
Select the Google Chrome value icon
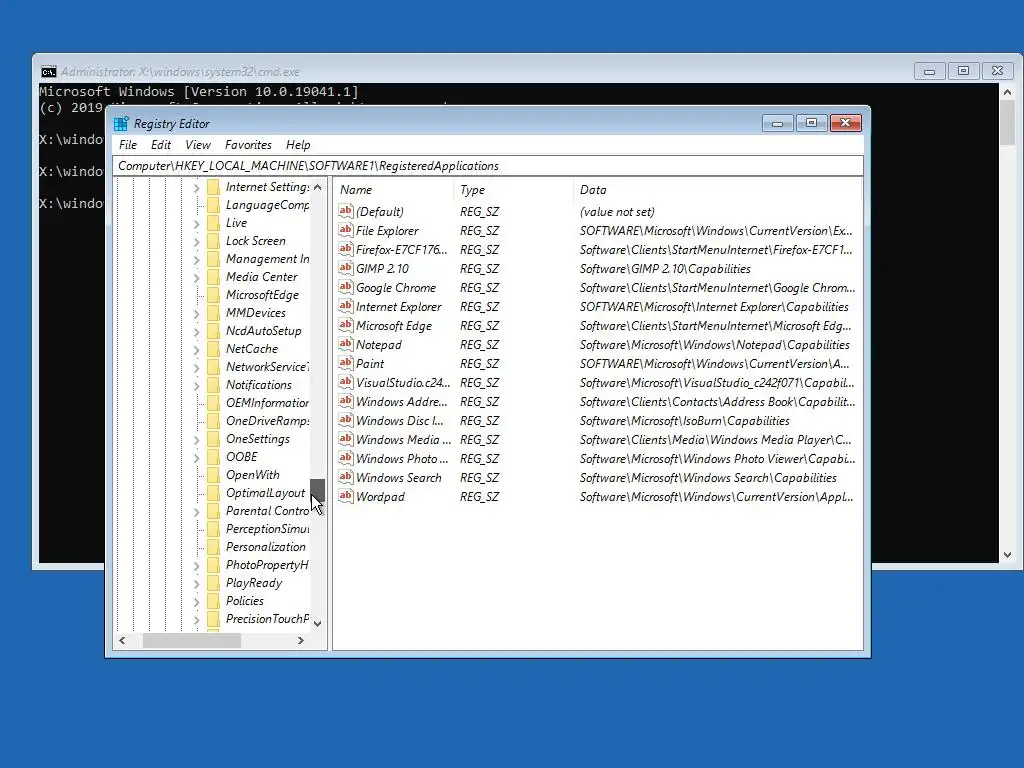coord(345,287)
